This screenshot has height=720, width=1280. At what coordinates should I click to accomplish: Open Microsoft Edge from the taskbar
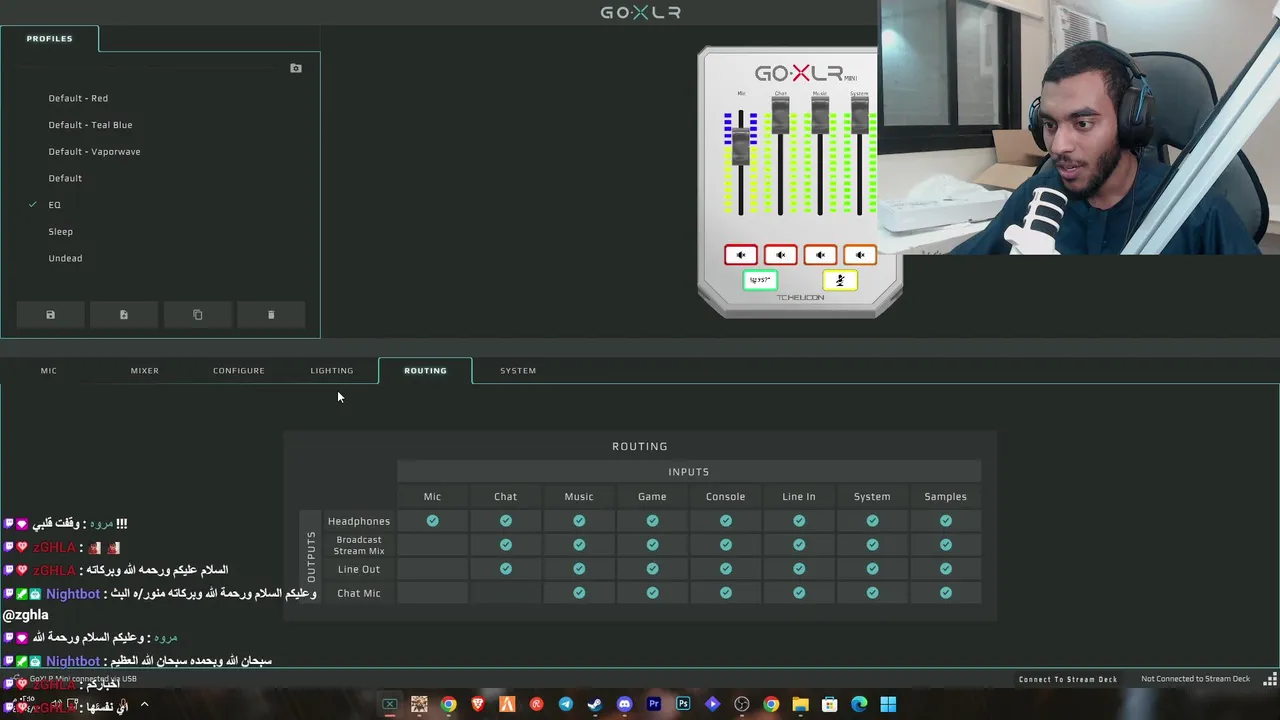tap(859, 704)
